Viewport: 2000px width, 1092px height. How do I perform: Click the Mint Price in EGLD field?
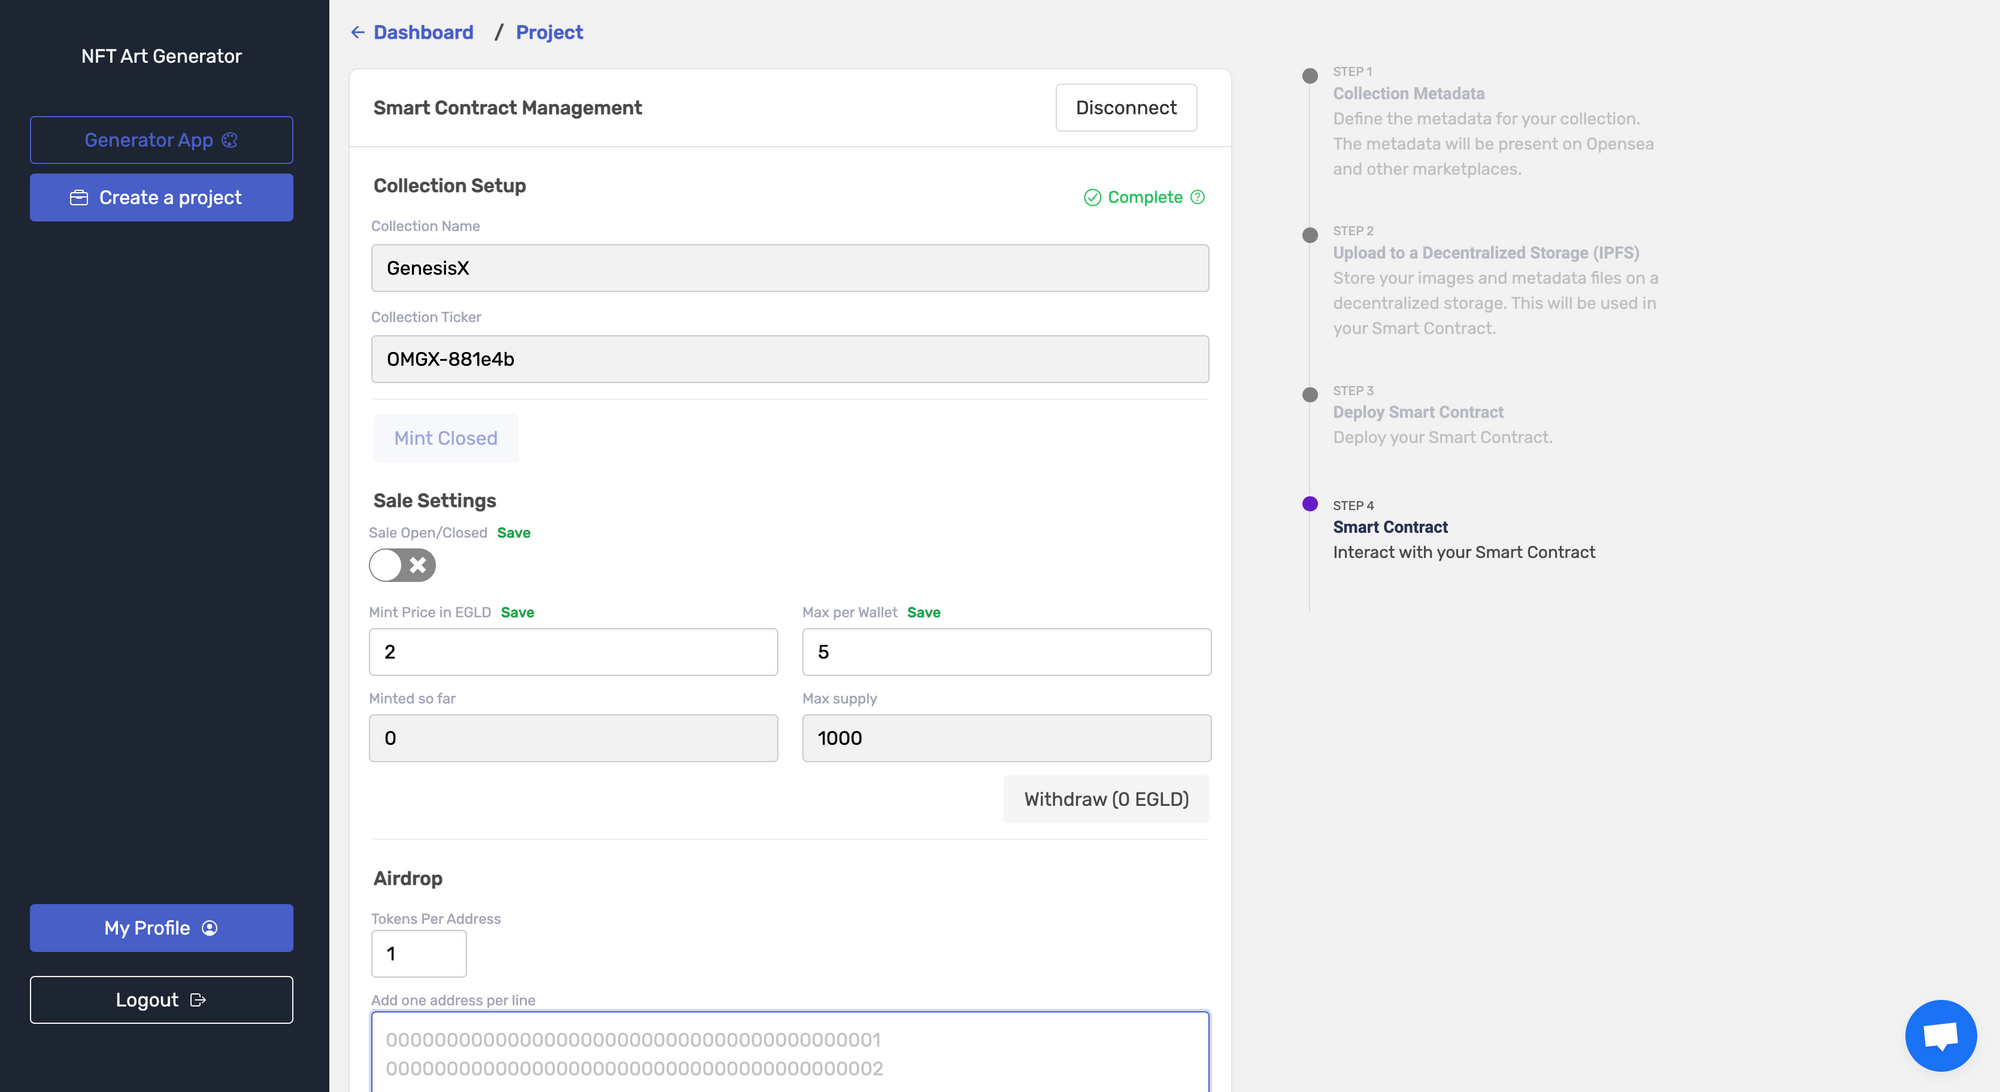[x=573, y=652]
